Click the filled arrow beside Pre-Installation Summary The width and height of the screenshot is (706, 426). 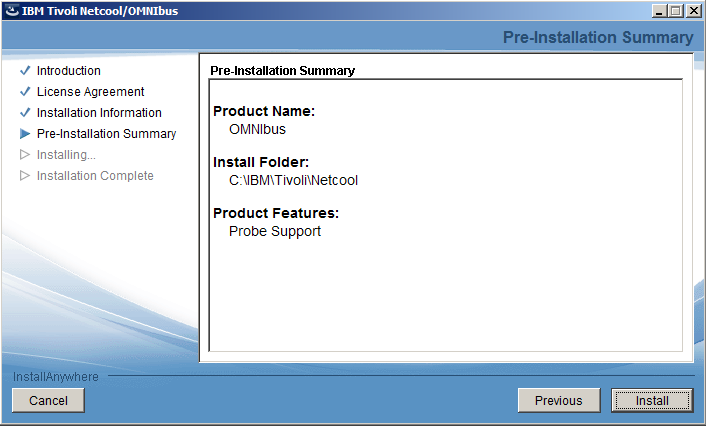[x=25, y=134]
